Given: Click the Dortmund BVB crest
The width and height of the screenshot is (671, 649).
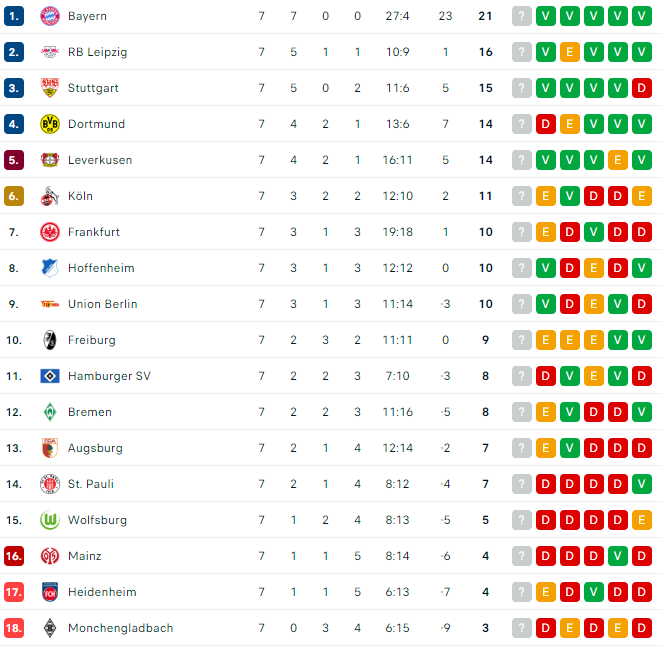Looking at the screenshot, I should point(50,124).
